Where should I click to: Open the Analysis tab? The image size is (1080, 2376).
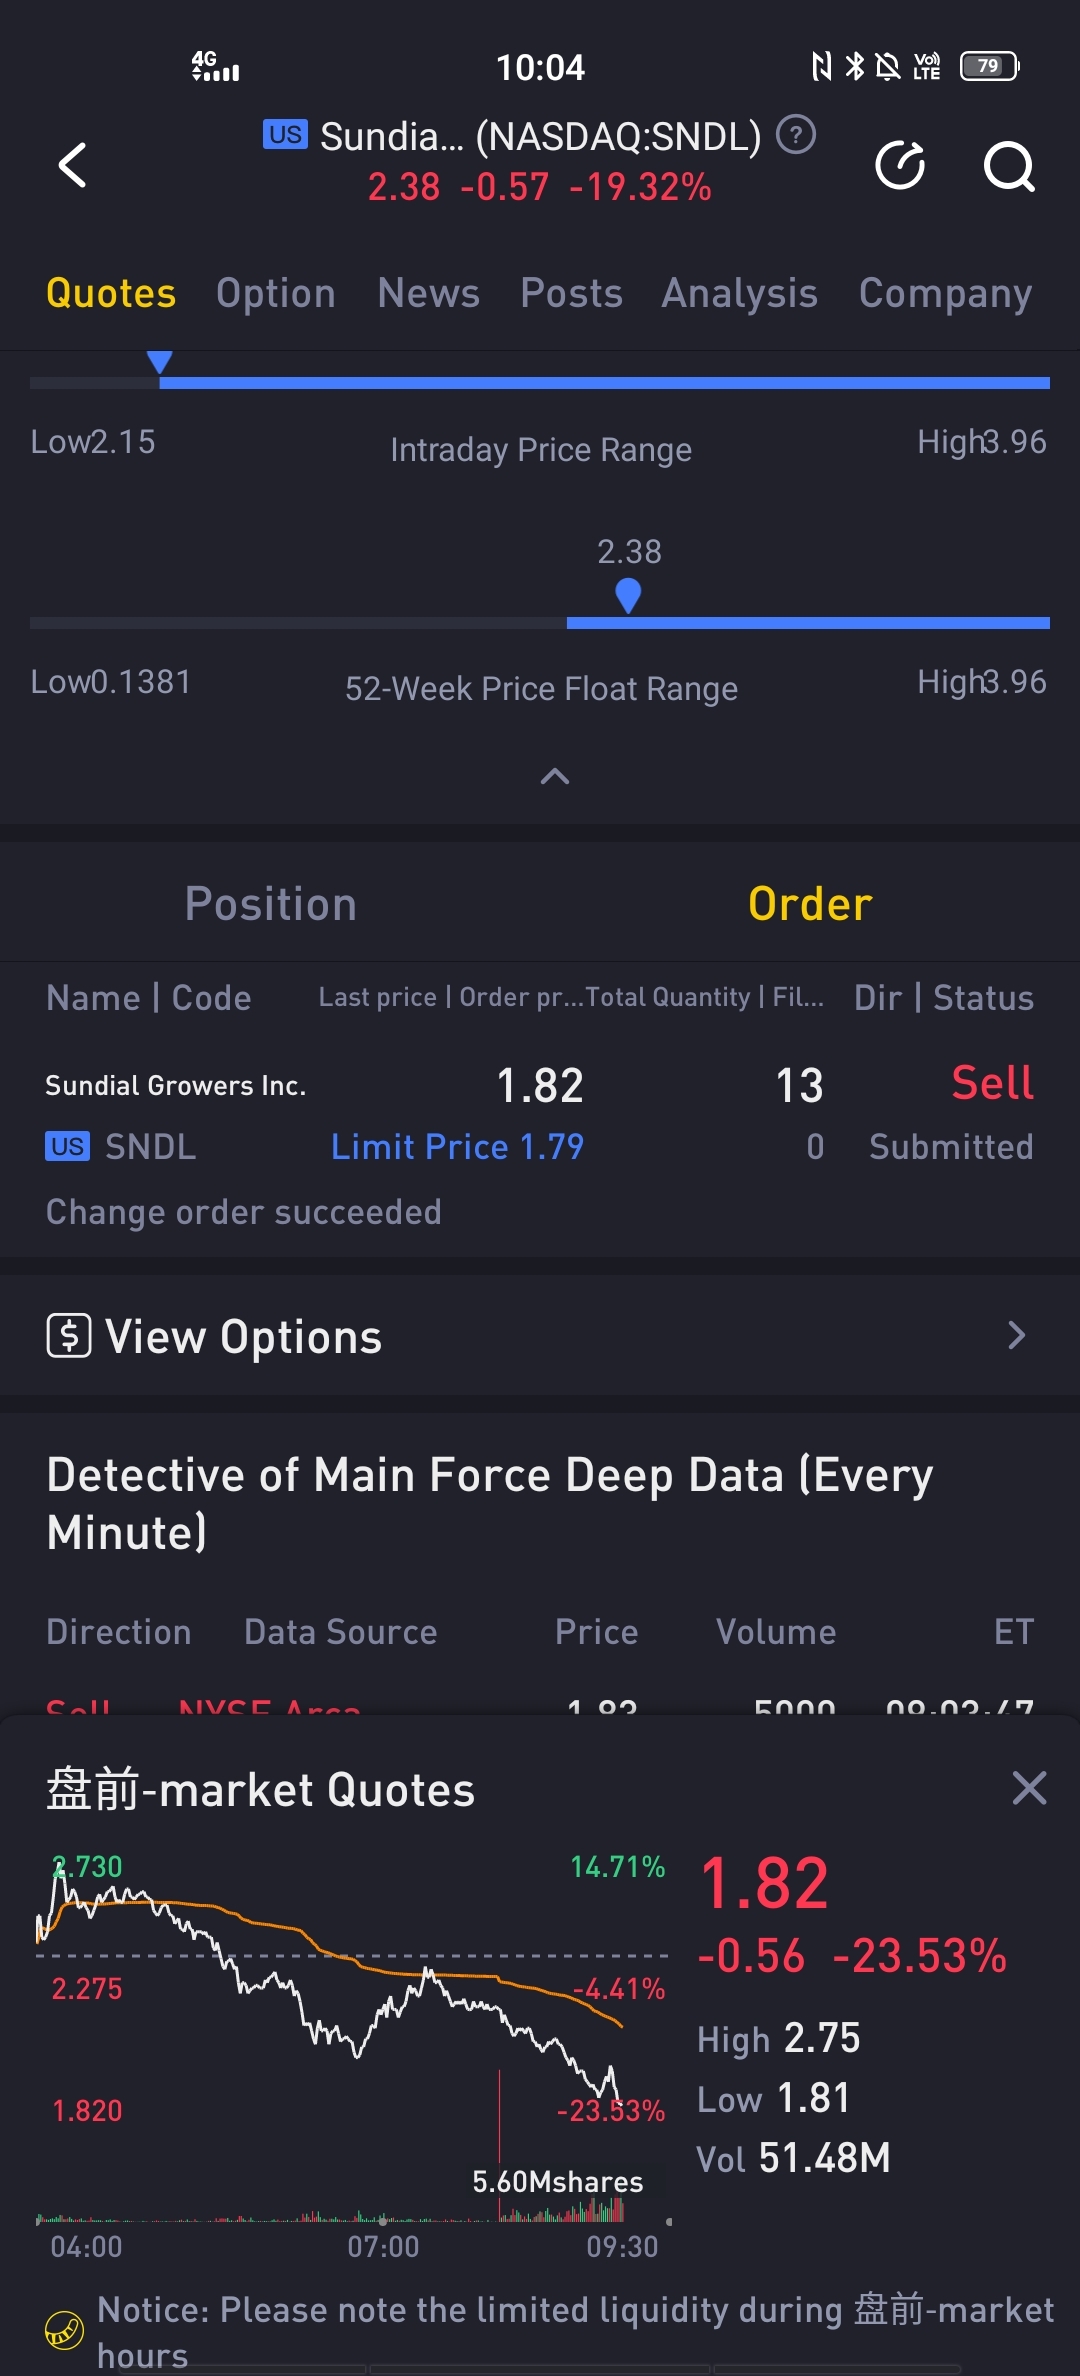tap(740, 293)
